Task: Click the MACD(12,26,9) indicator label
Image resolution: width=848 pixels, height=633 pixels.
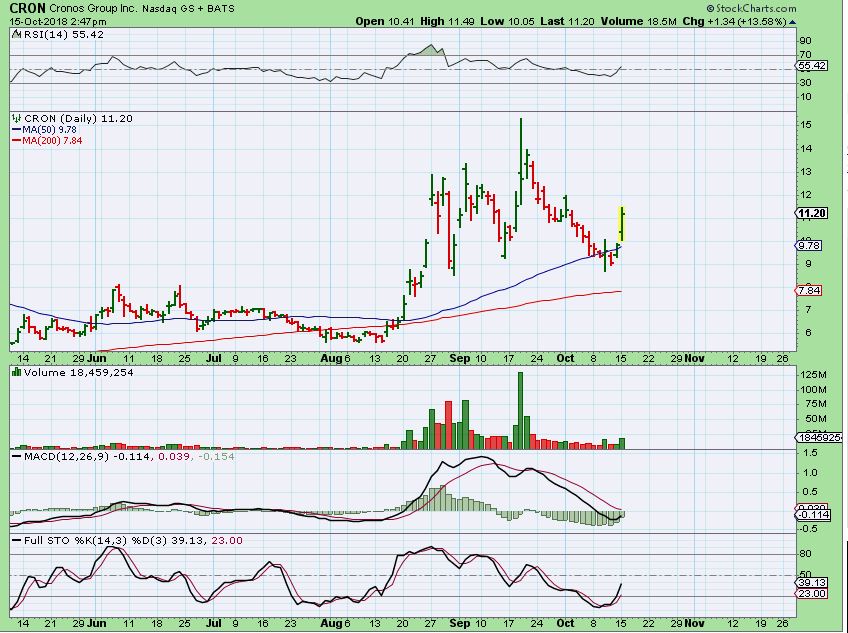Action: point(56,457)
